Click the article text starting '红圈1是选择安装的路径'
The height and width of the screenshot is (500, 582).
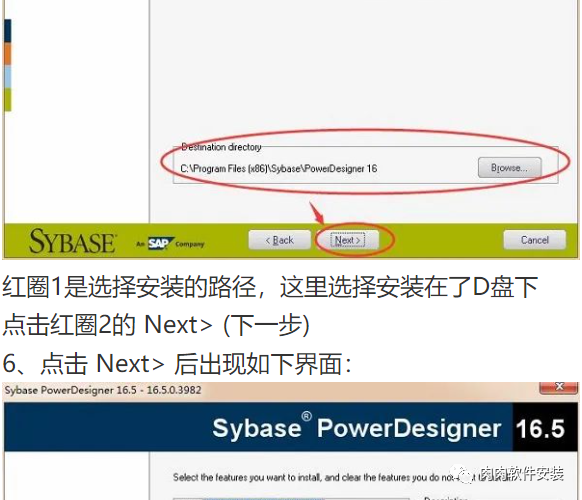(x=270, y=287)
